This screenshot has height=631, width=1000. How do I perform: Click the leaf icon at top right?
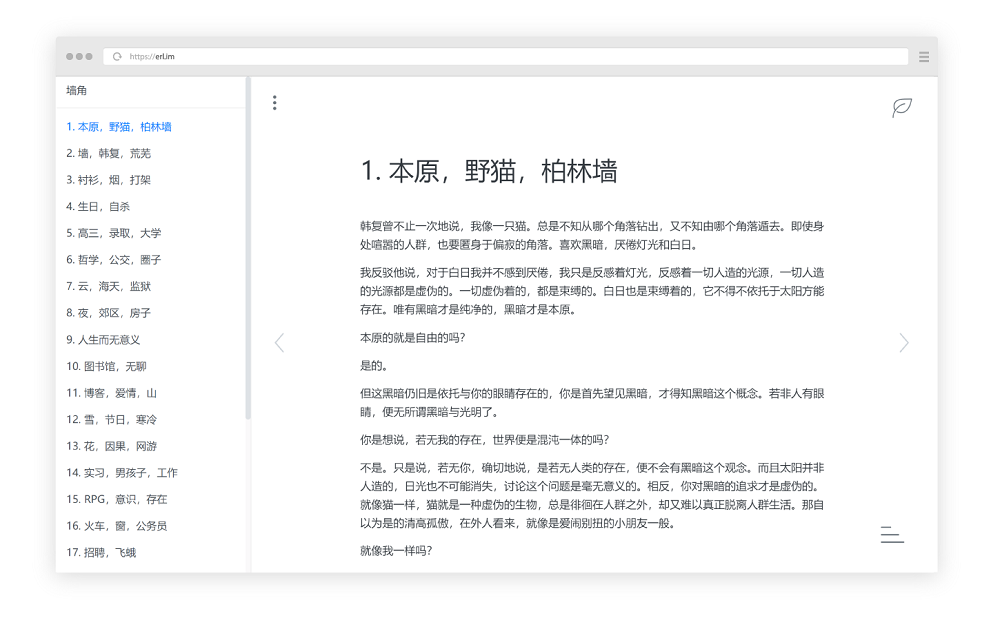902,107
